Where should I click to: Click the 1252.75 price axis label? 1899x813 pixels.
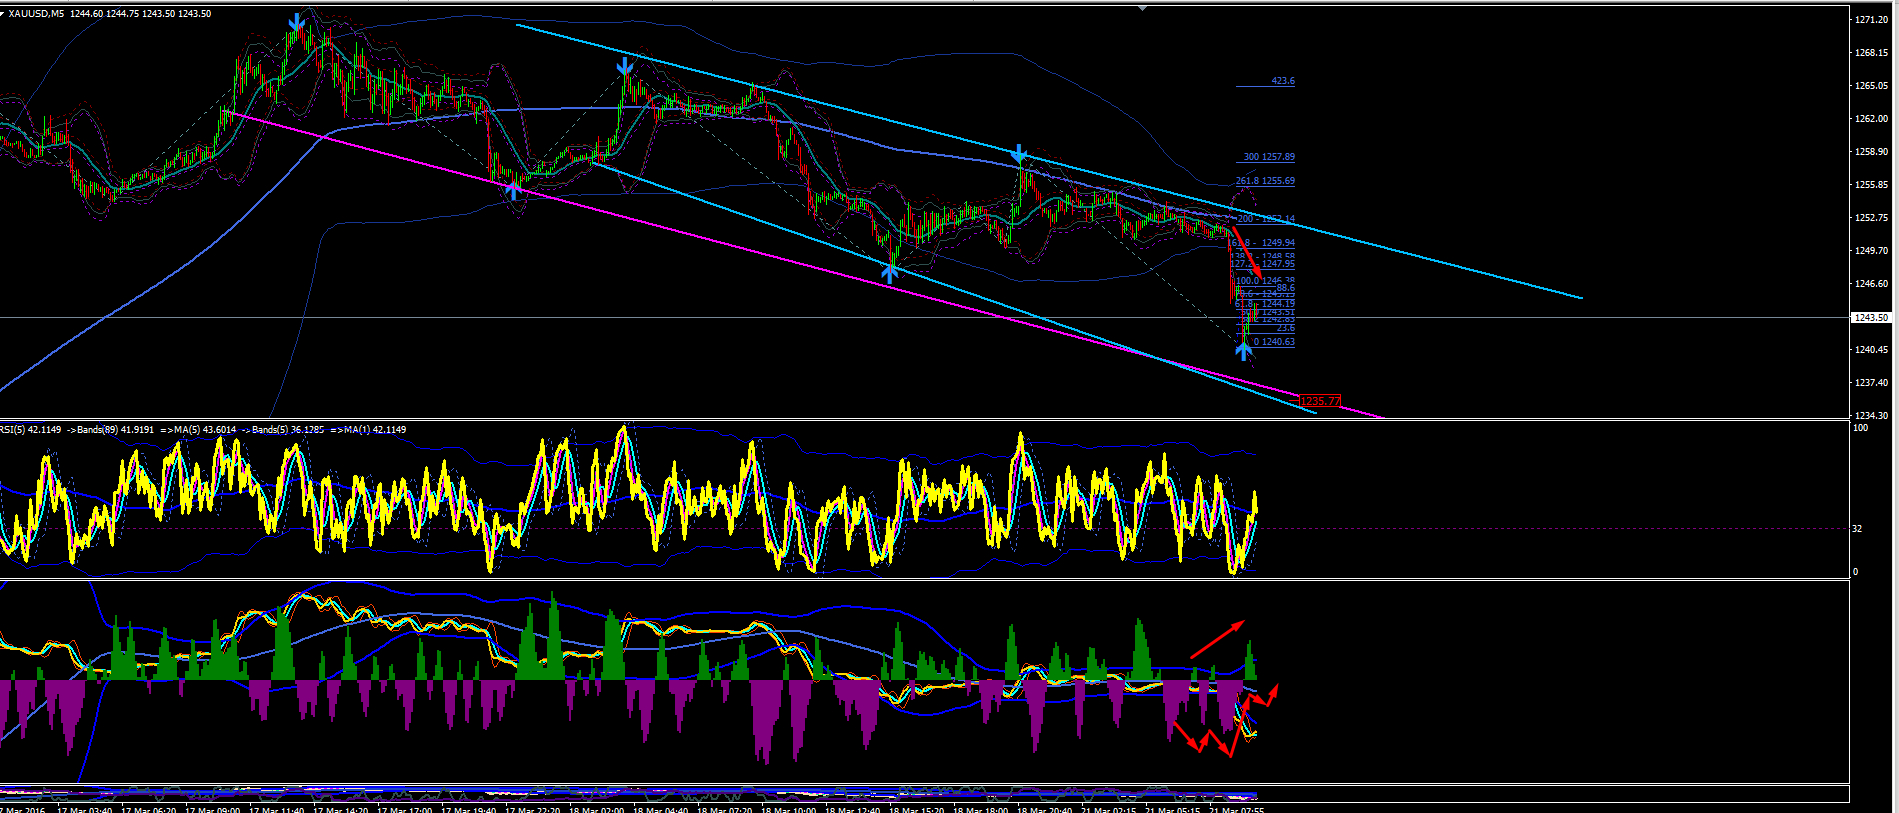1871,218
